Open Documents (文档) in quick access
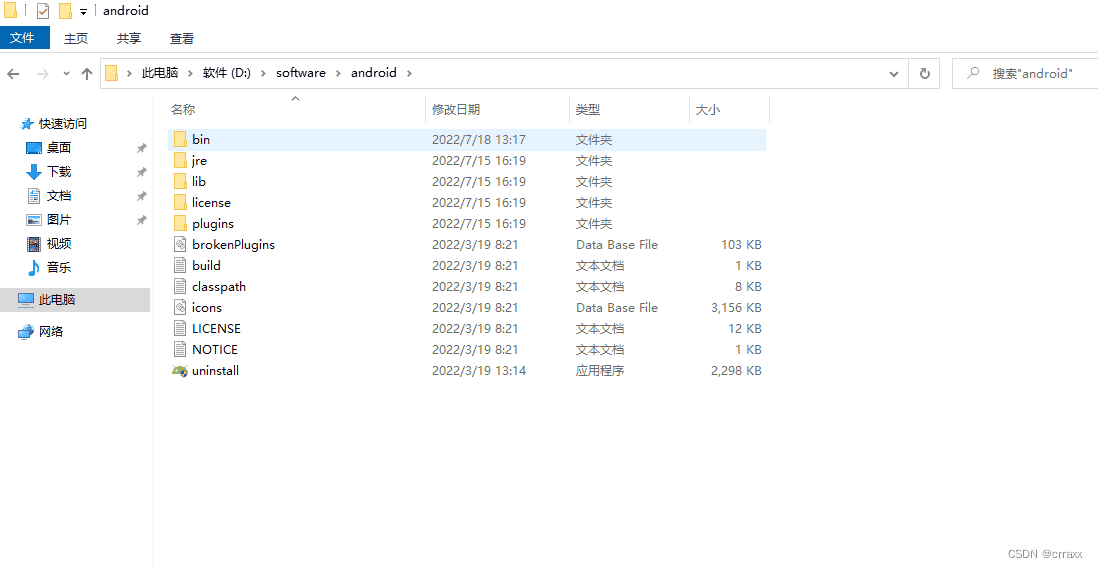 59,195
